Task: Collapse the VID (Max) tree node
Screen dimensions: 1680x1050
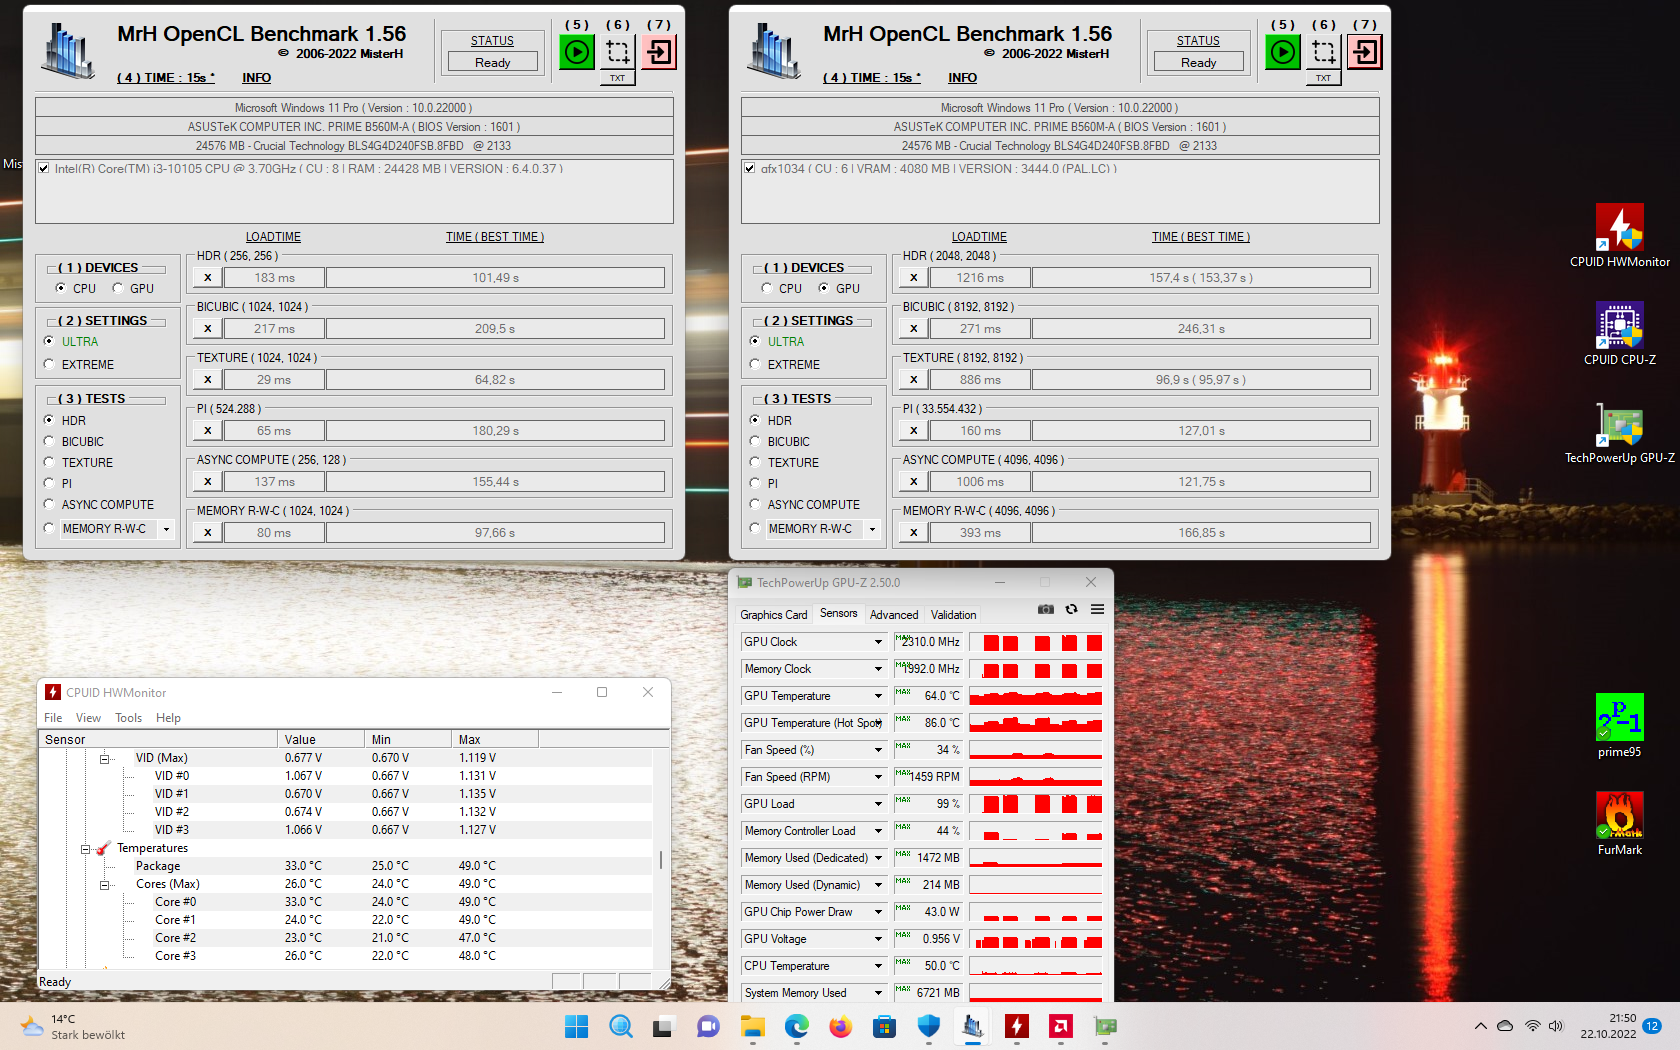Action: (x=104, y=759)
